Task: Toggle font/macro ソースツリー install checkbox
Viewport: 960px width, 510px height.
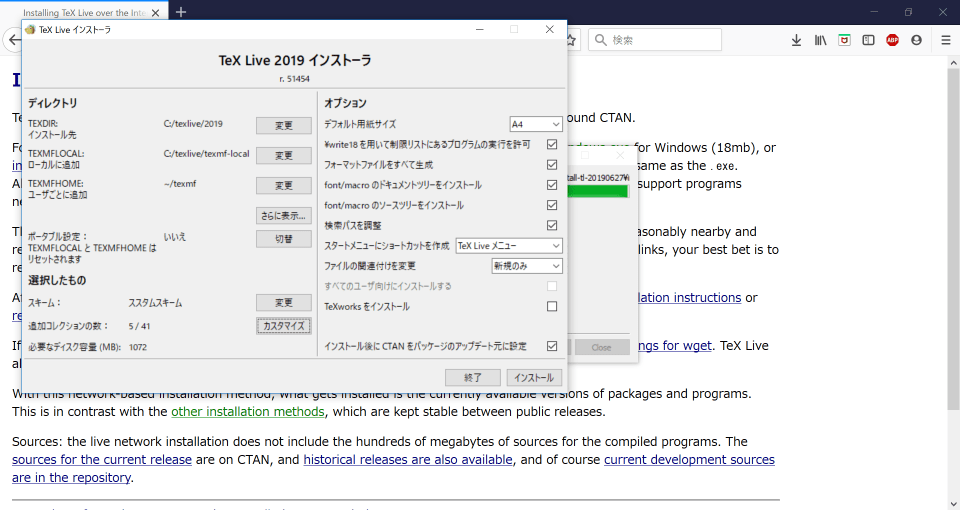Action: coord(552,205)
